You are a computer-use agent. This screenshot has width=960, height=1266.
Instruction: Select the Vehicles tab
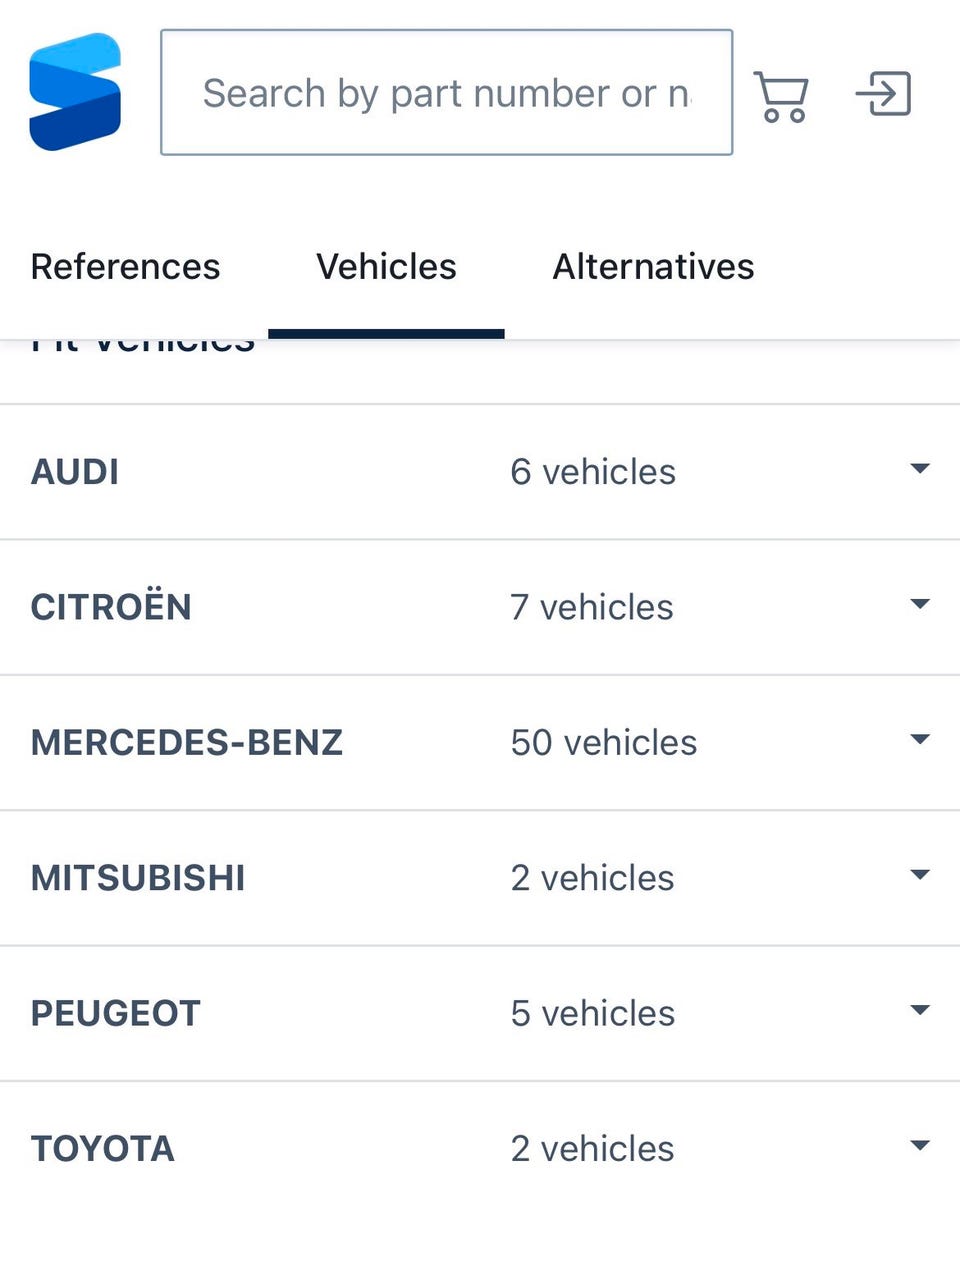click(386, 267)
